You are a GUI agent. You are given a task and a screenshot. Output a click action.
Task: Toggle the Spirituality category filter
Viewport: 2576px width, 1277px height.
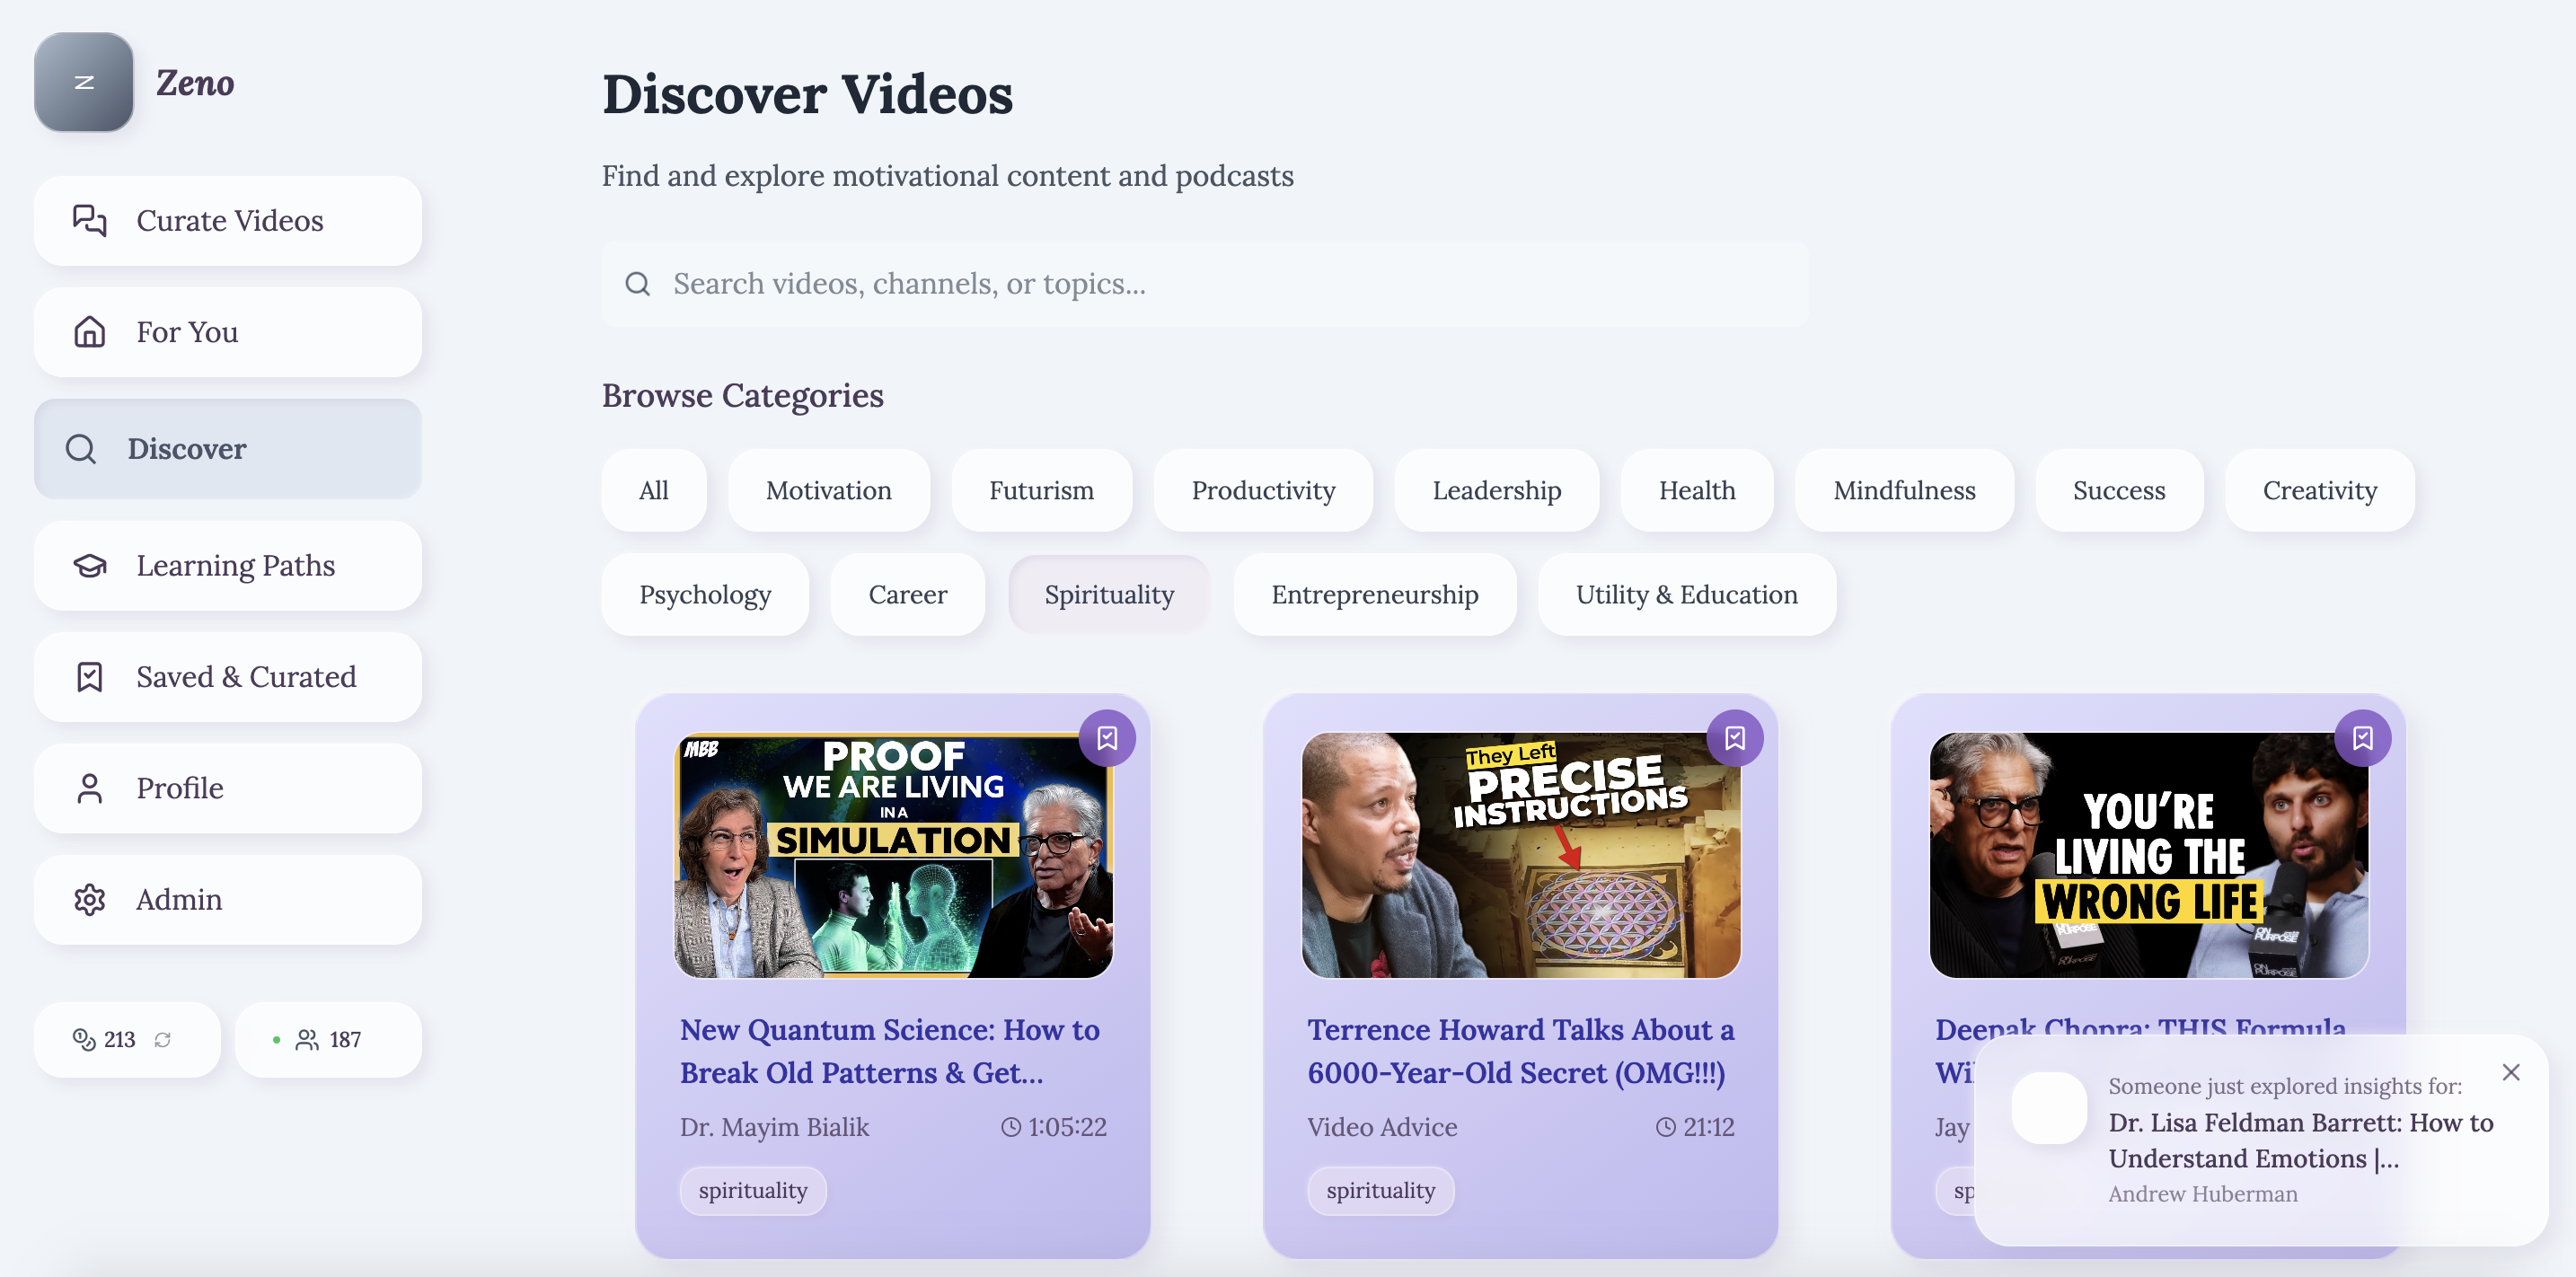(1108, 595)
